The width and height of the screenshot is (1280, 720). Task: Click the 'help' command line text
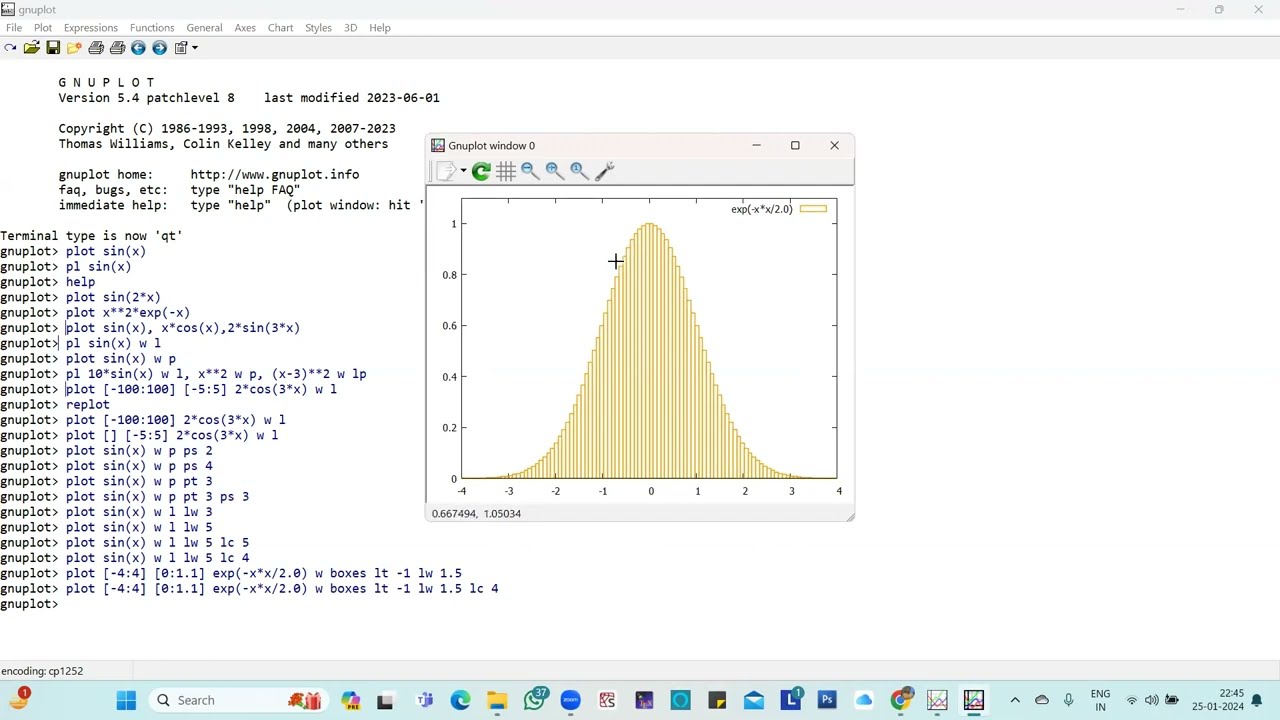80,282
